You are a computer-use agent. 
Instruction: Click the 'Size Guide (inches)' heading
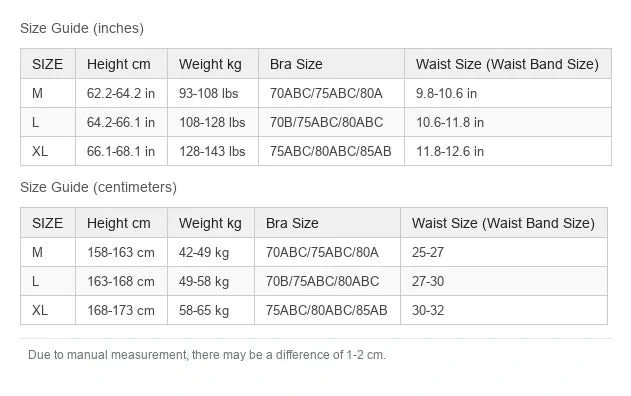click(x=82, y=28)
